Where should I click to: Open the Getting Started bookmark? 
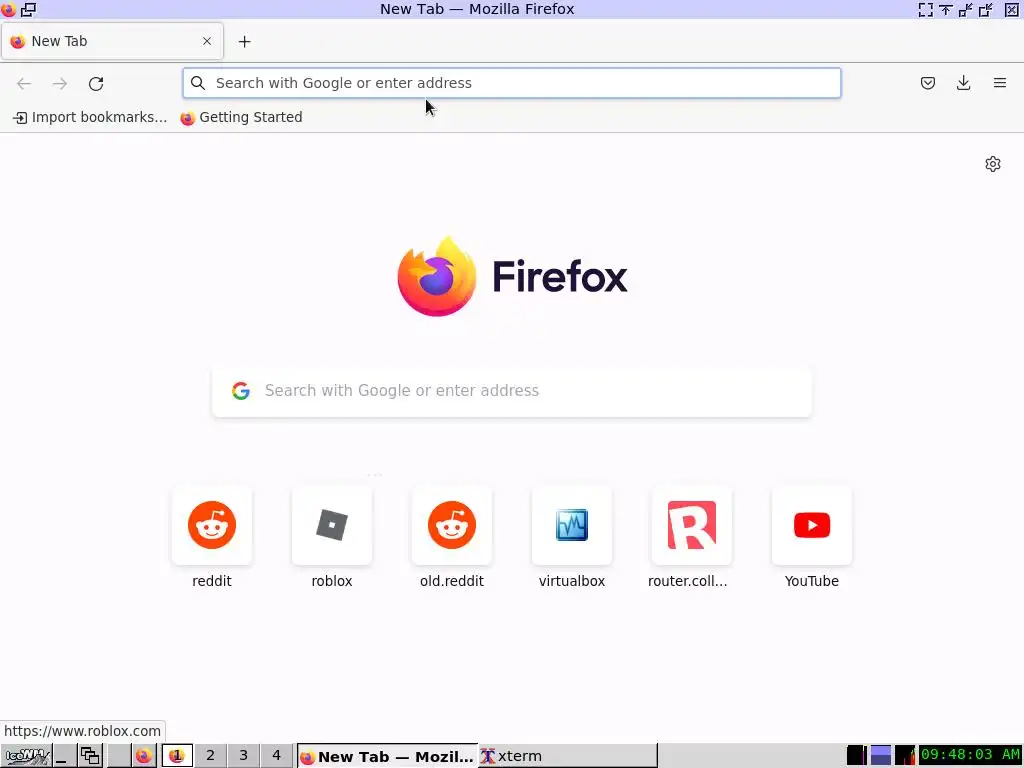pos(241,118)
